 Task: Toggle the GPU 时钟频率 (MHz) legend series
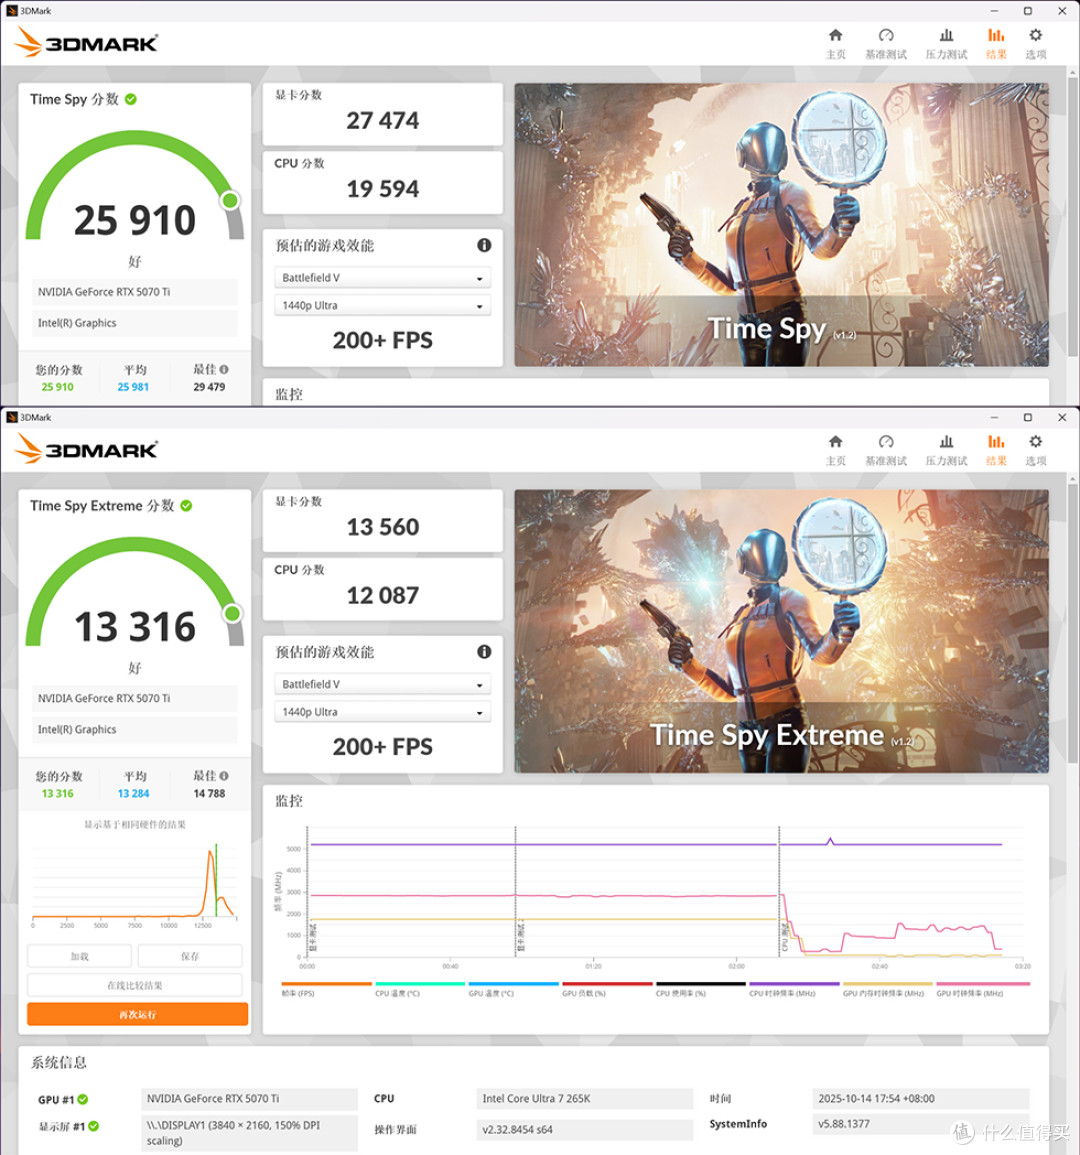[x=983, y=989]
